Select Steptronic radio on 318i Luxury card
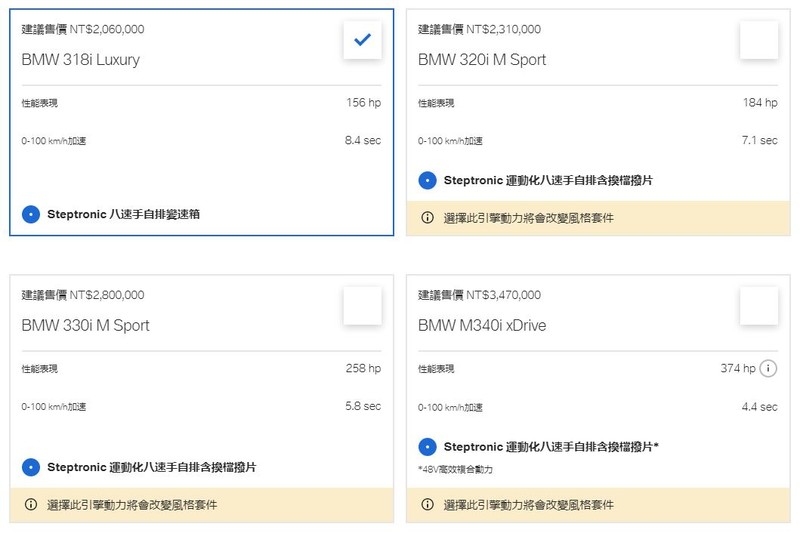 pyautogui.click(x=31, y=214)
